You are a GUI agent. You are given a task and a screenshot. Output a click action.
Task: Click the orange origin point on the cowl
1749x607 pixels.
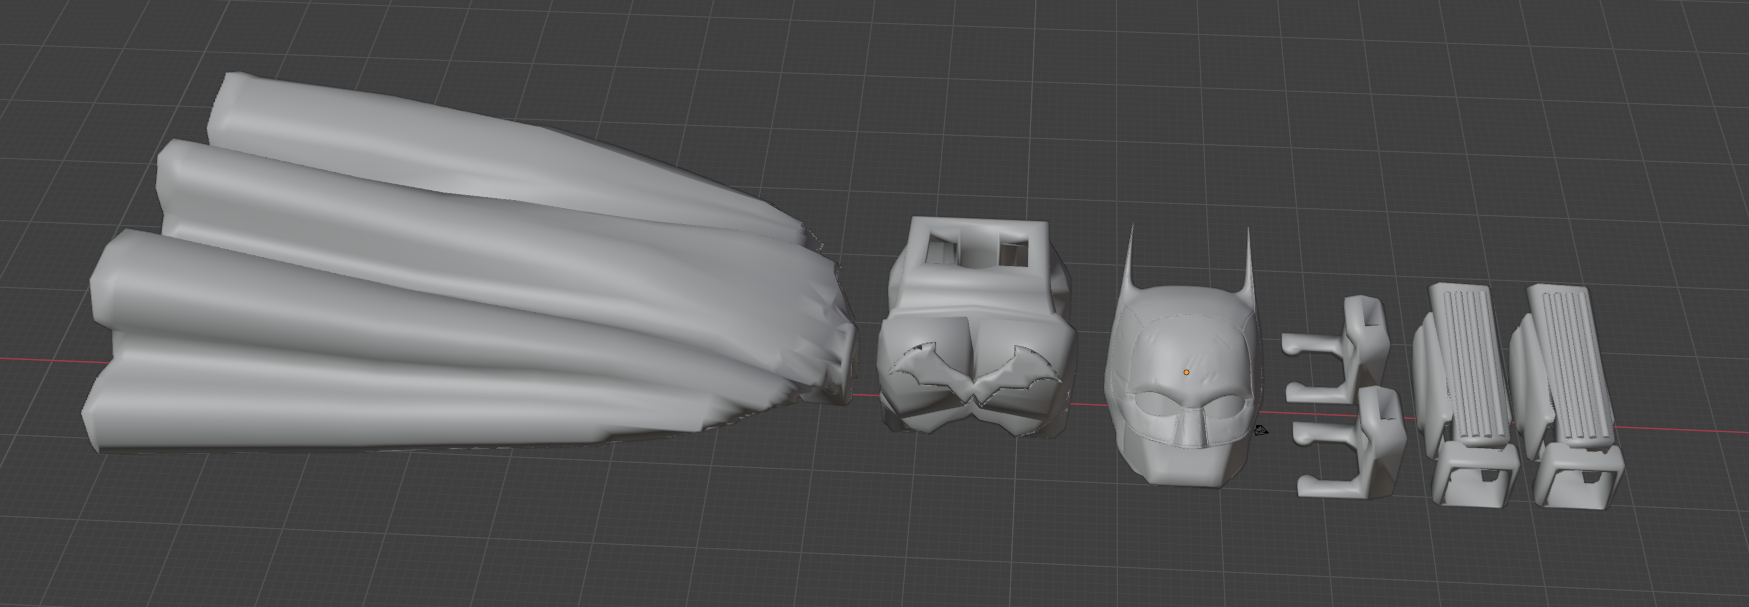[x=1187, y=372]
